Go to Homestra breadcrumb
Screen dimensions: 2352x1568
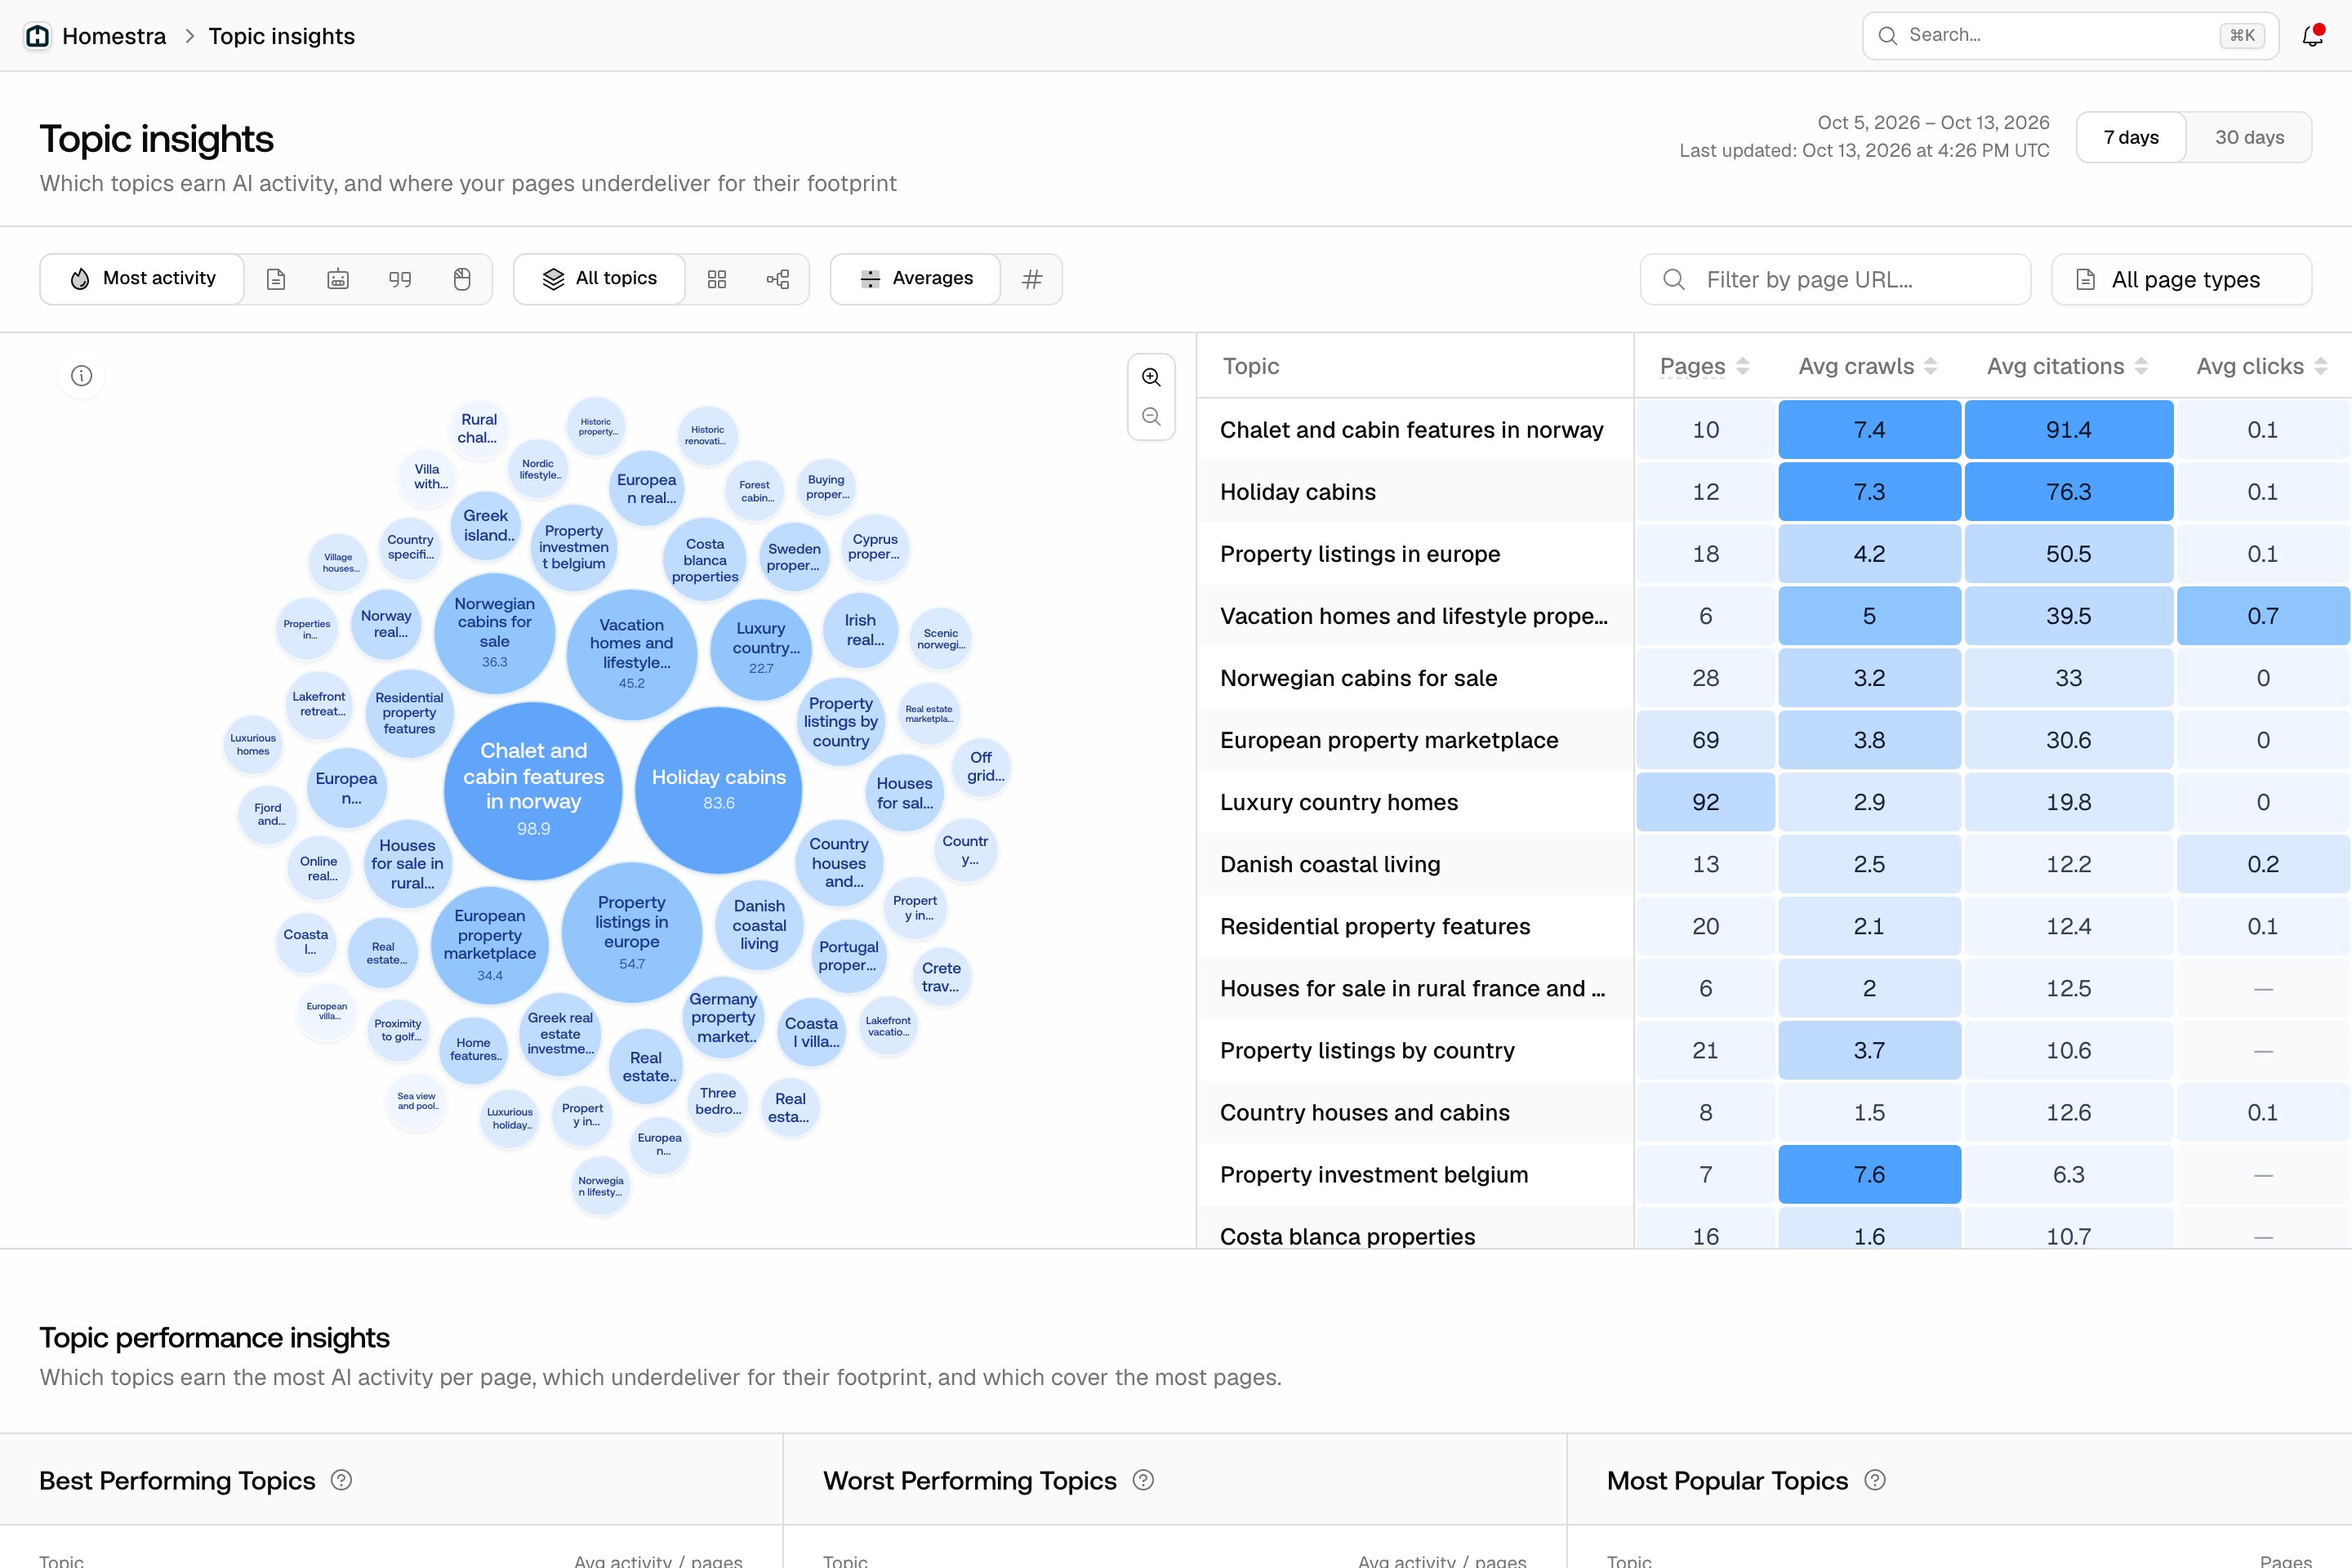coord(114,36)
